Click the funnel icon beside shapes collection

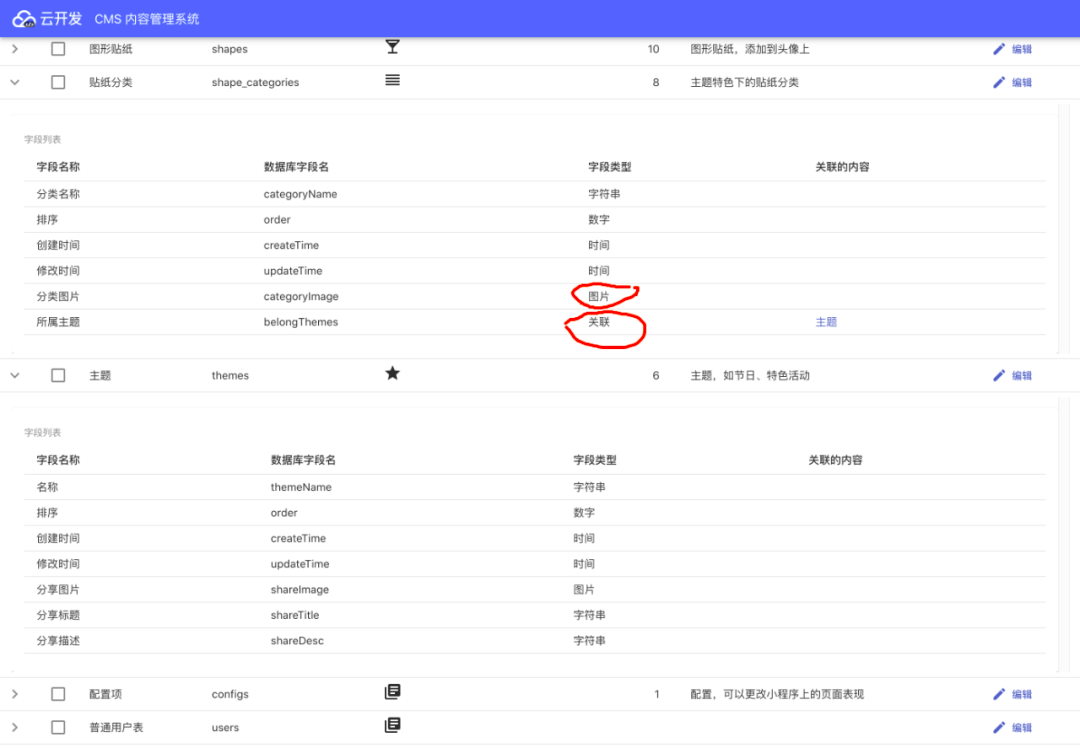point(392,46)
